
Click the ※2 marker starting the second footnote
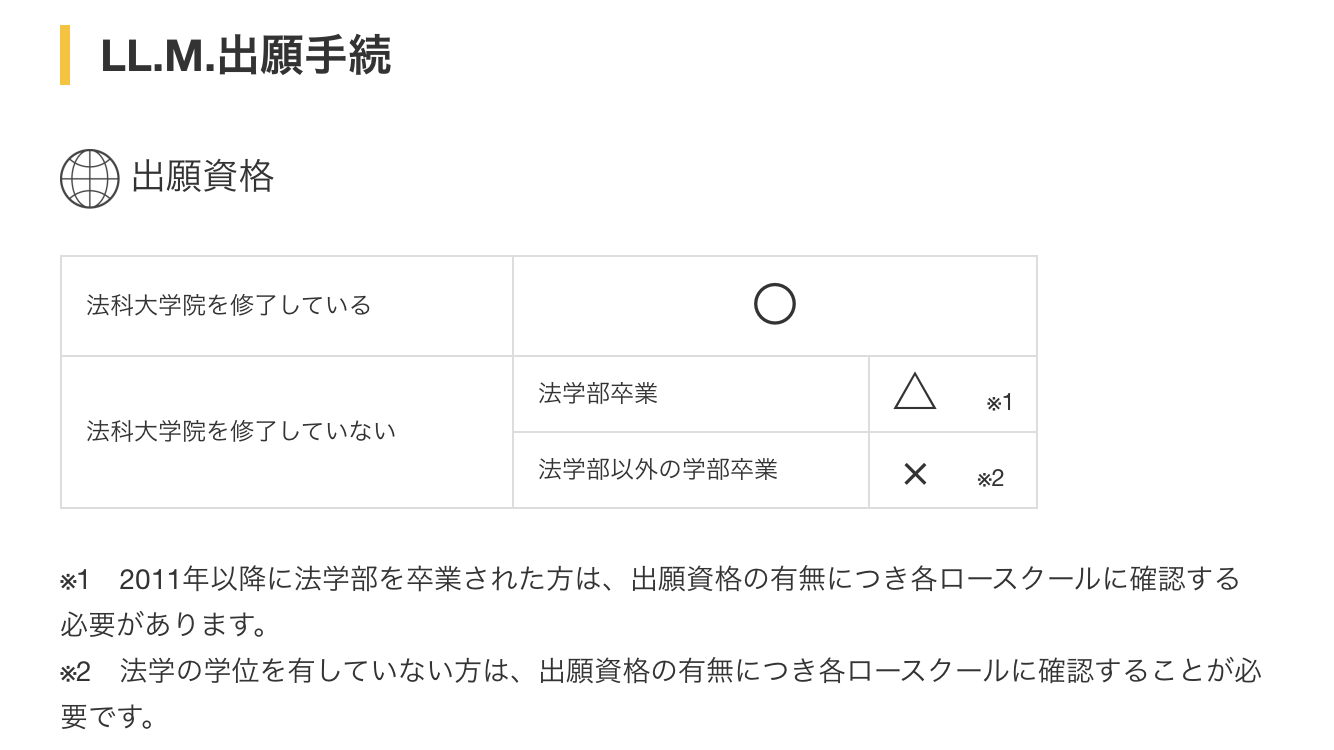(75, 671)
